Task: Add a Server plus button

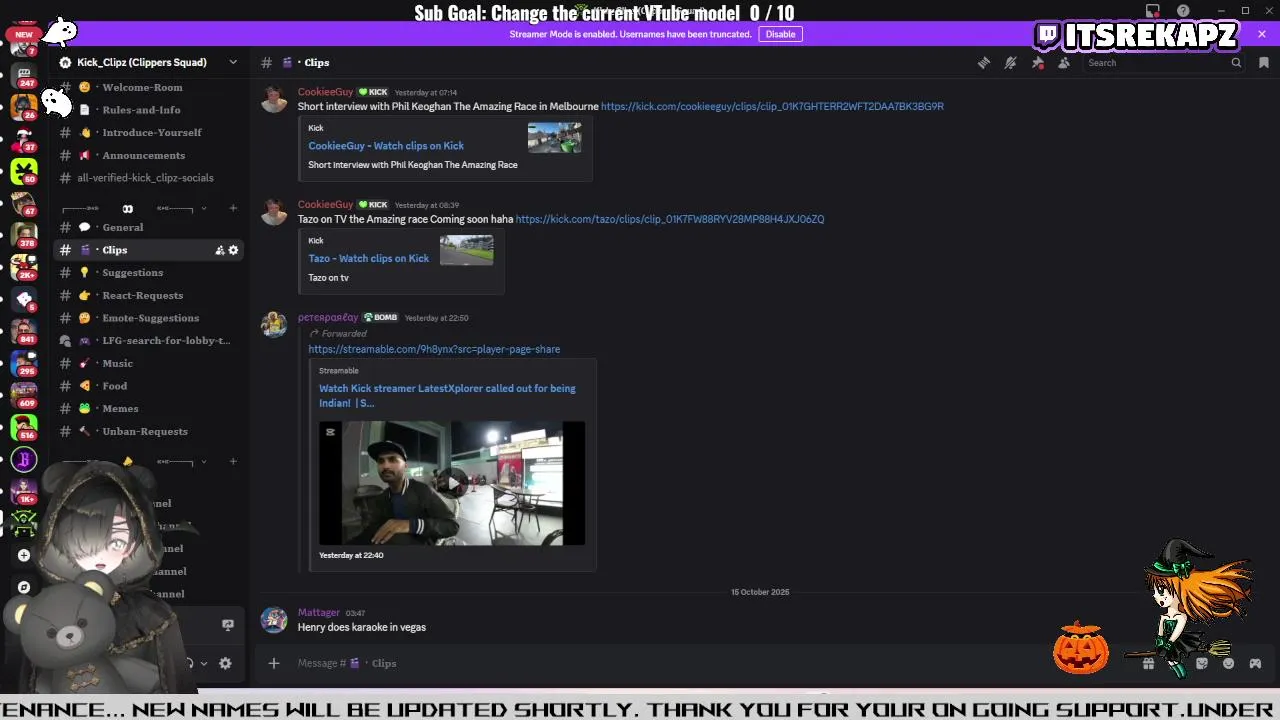Action: tap(24, 555)
